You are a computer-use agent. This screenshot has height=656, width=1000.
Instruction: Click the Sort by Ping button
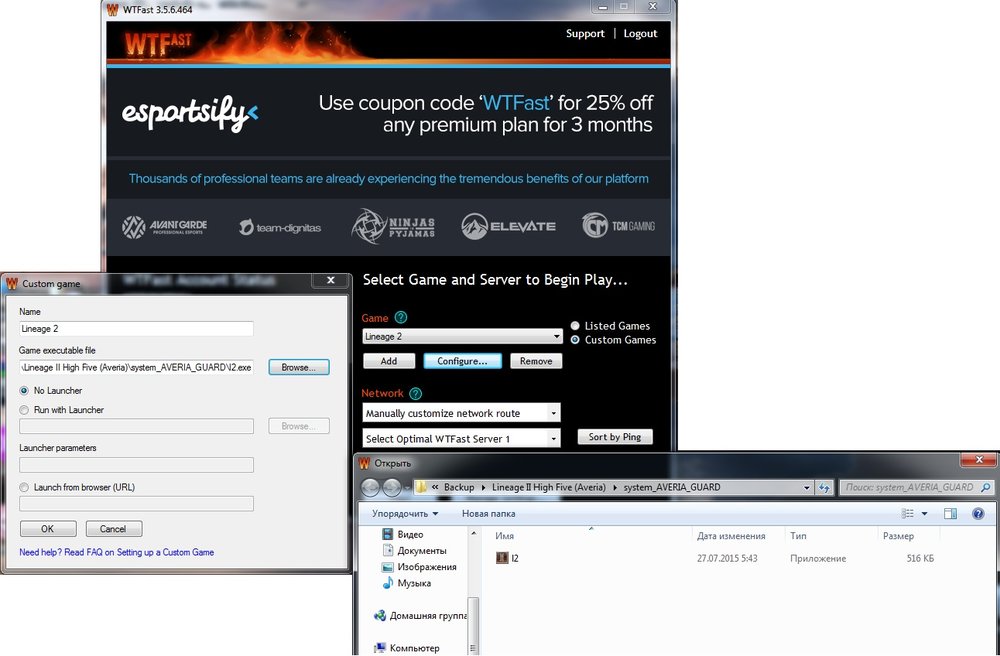[614, 437]
